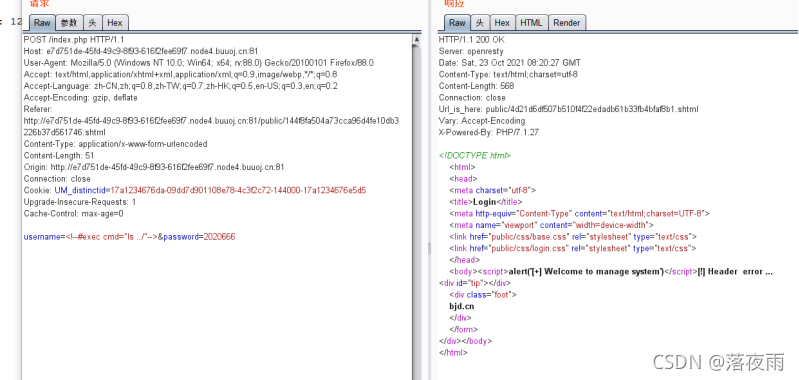Switch to the request Raw tab

coord(42,23)
